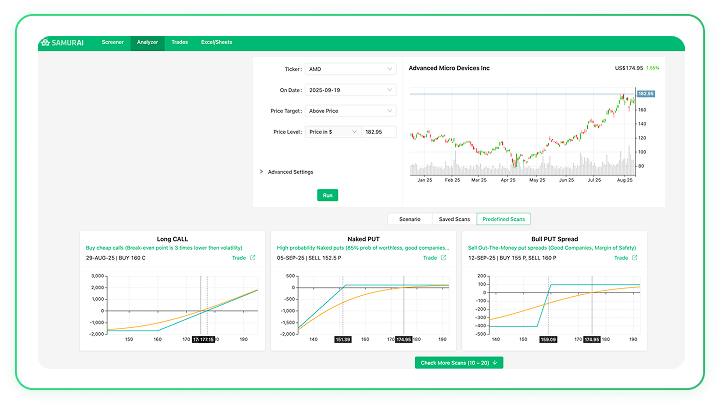Click the 182.95 price label on chart

click(645, 93)
